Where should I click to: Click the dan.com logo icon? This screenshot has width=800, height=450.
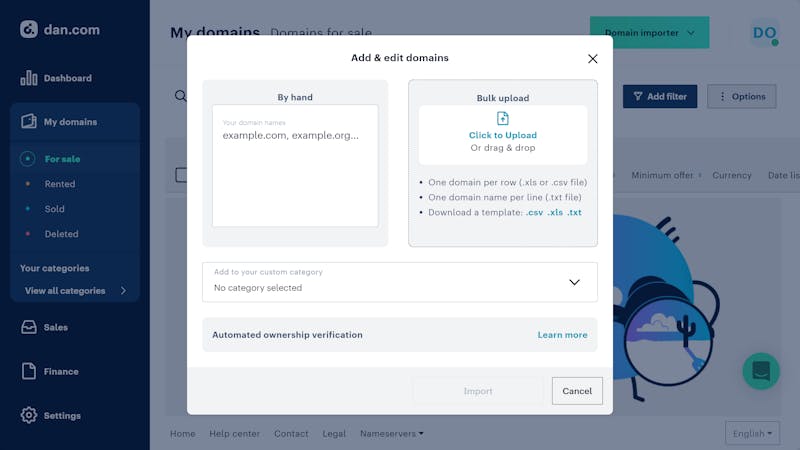(x=29, y=29)
